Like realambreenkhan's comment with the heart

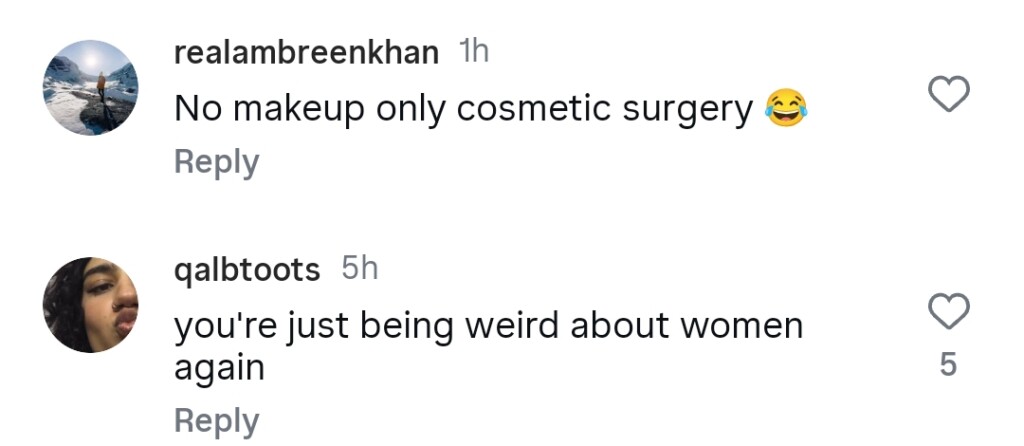pyautogui.click(x=949, y=96)
